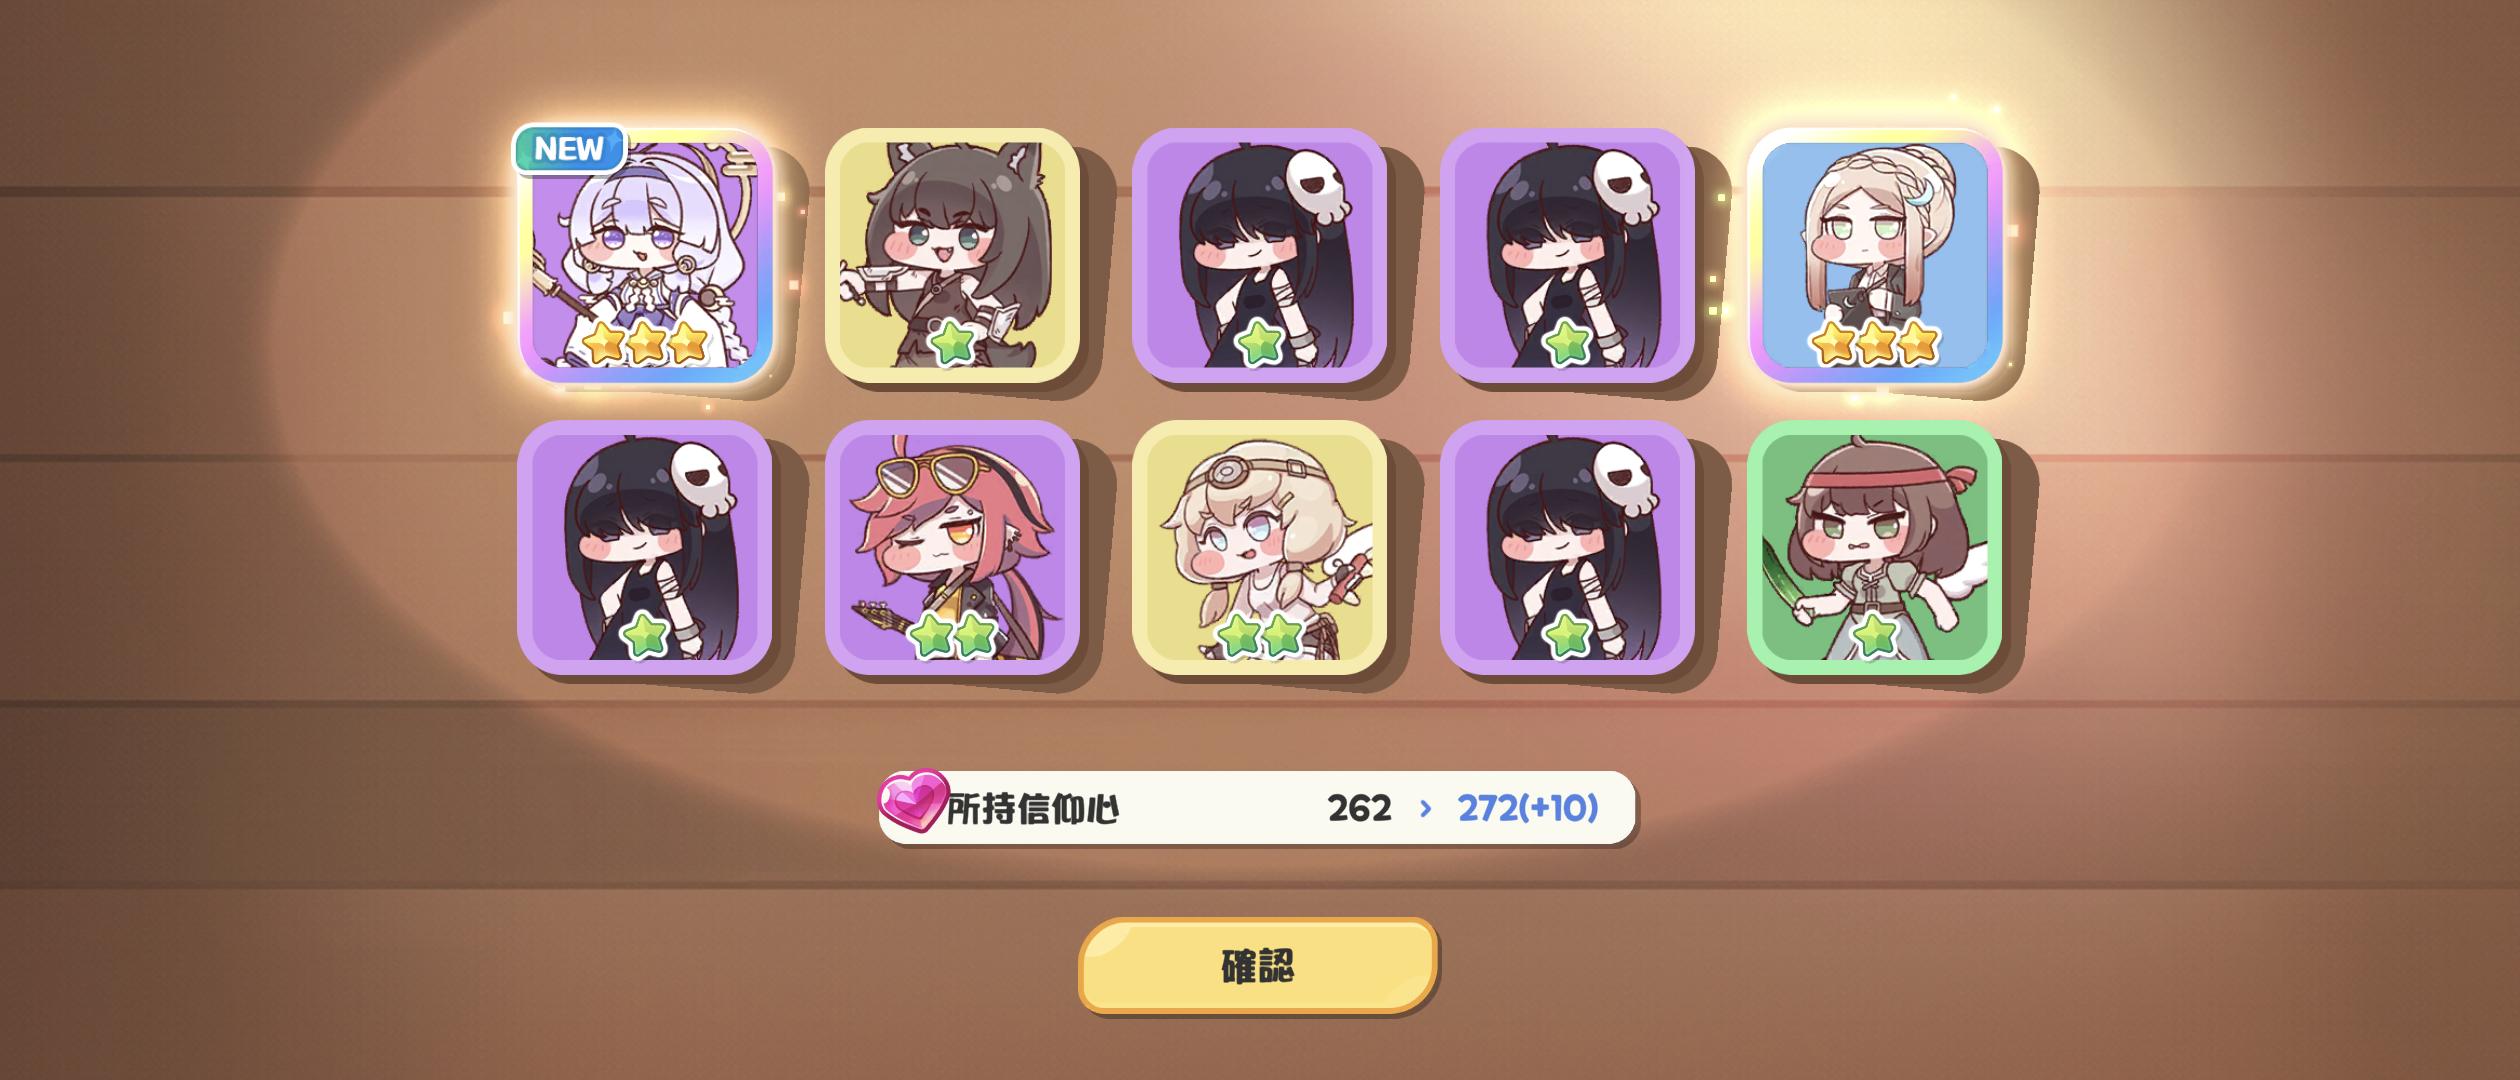The image size is (2520, 1080).
Task: Tap the blue 272(+10) value
Action: (1527, 808)
